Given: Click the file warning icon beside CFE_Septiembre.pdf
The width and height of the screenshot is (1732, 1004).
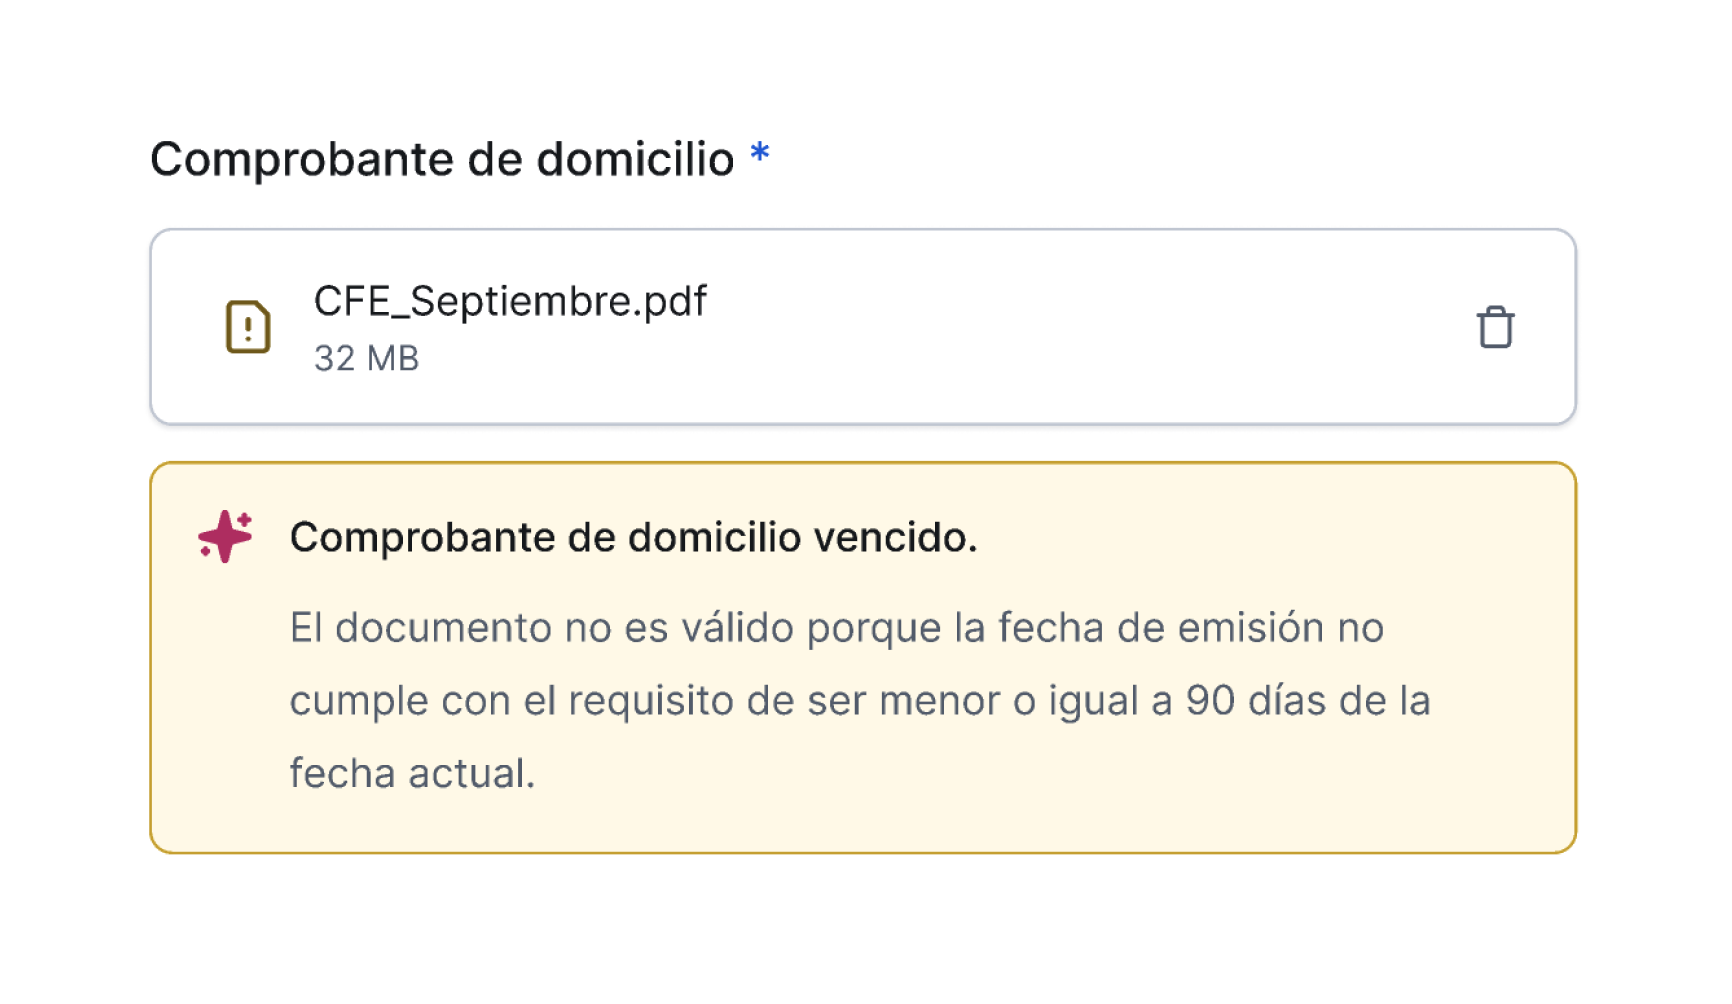Looking at the screenshot, I should click(x=248, y=327).
